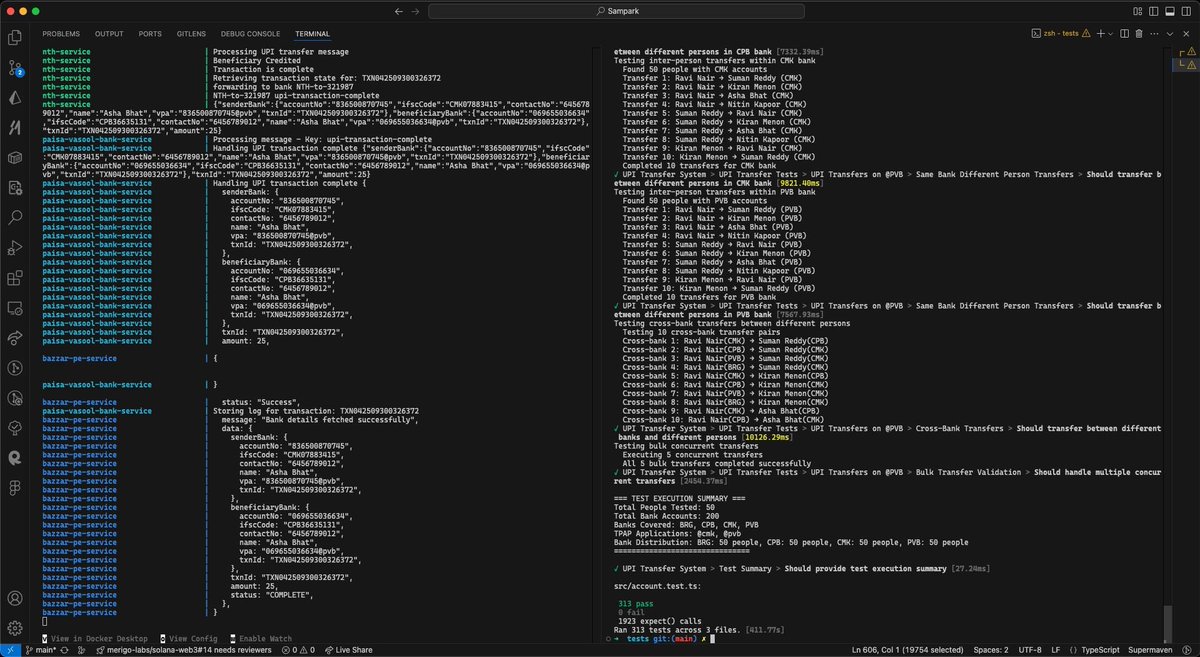
Task: Open the Search view in activity bar
Action: click(x=14, y=217)
